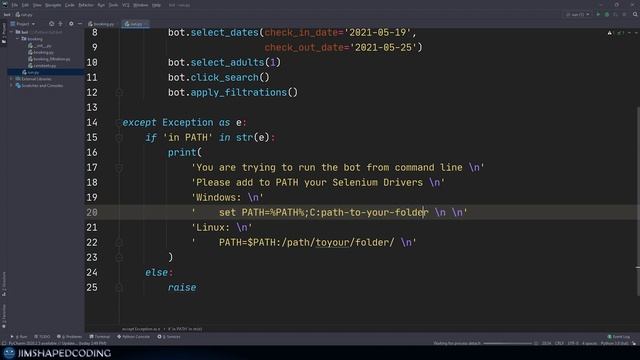
Task: Open __init__.py in project tree
Action: [40, 46]
